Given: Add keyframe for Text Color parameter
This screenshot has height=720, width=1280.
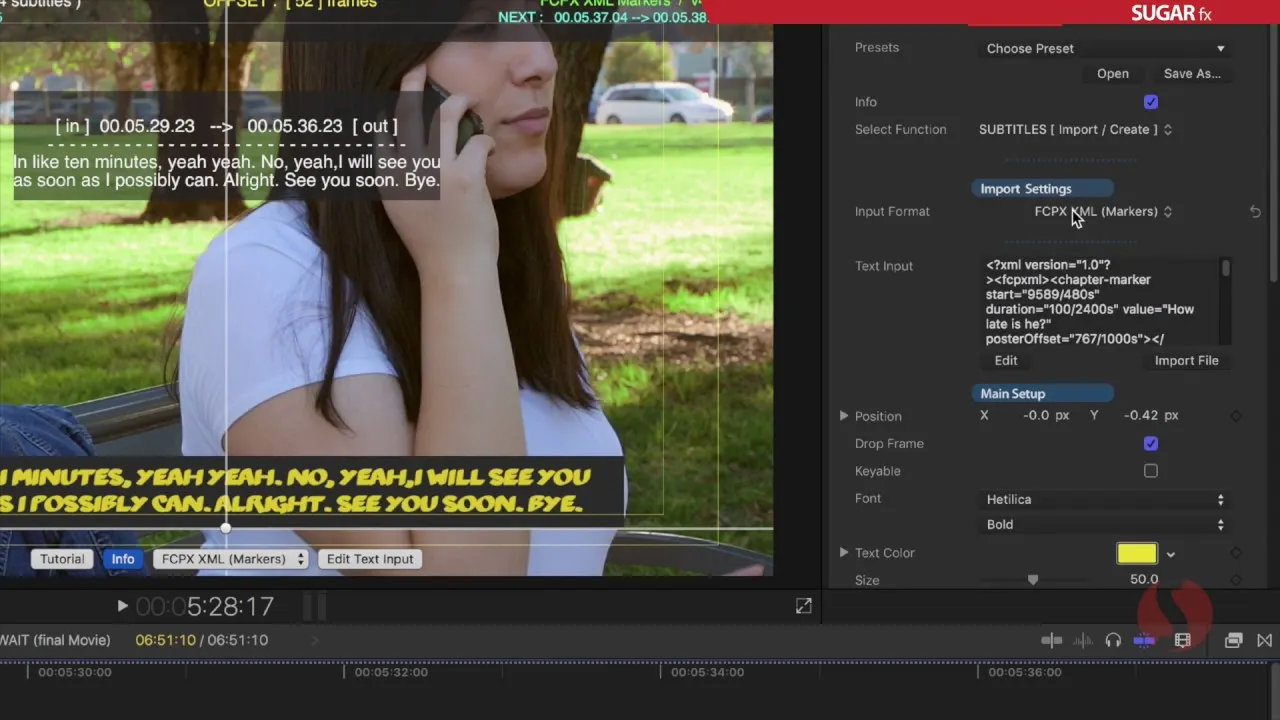Looking at the screenshot, I should click(1236, 553).
